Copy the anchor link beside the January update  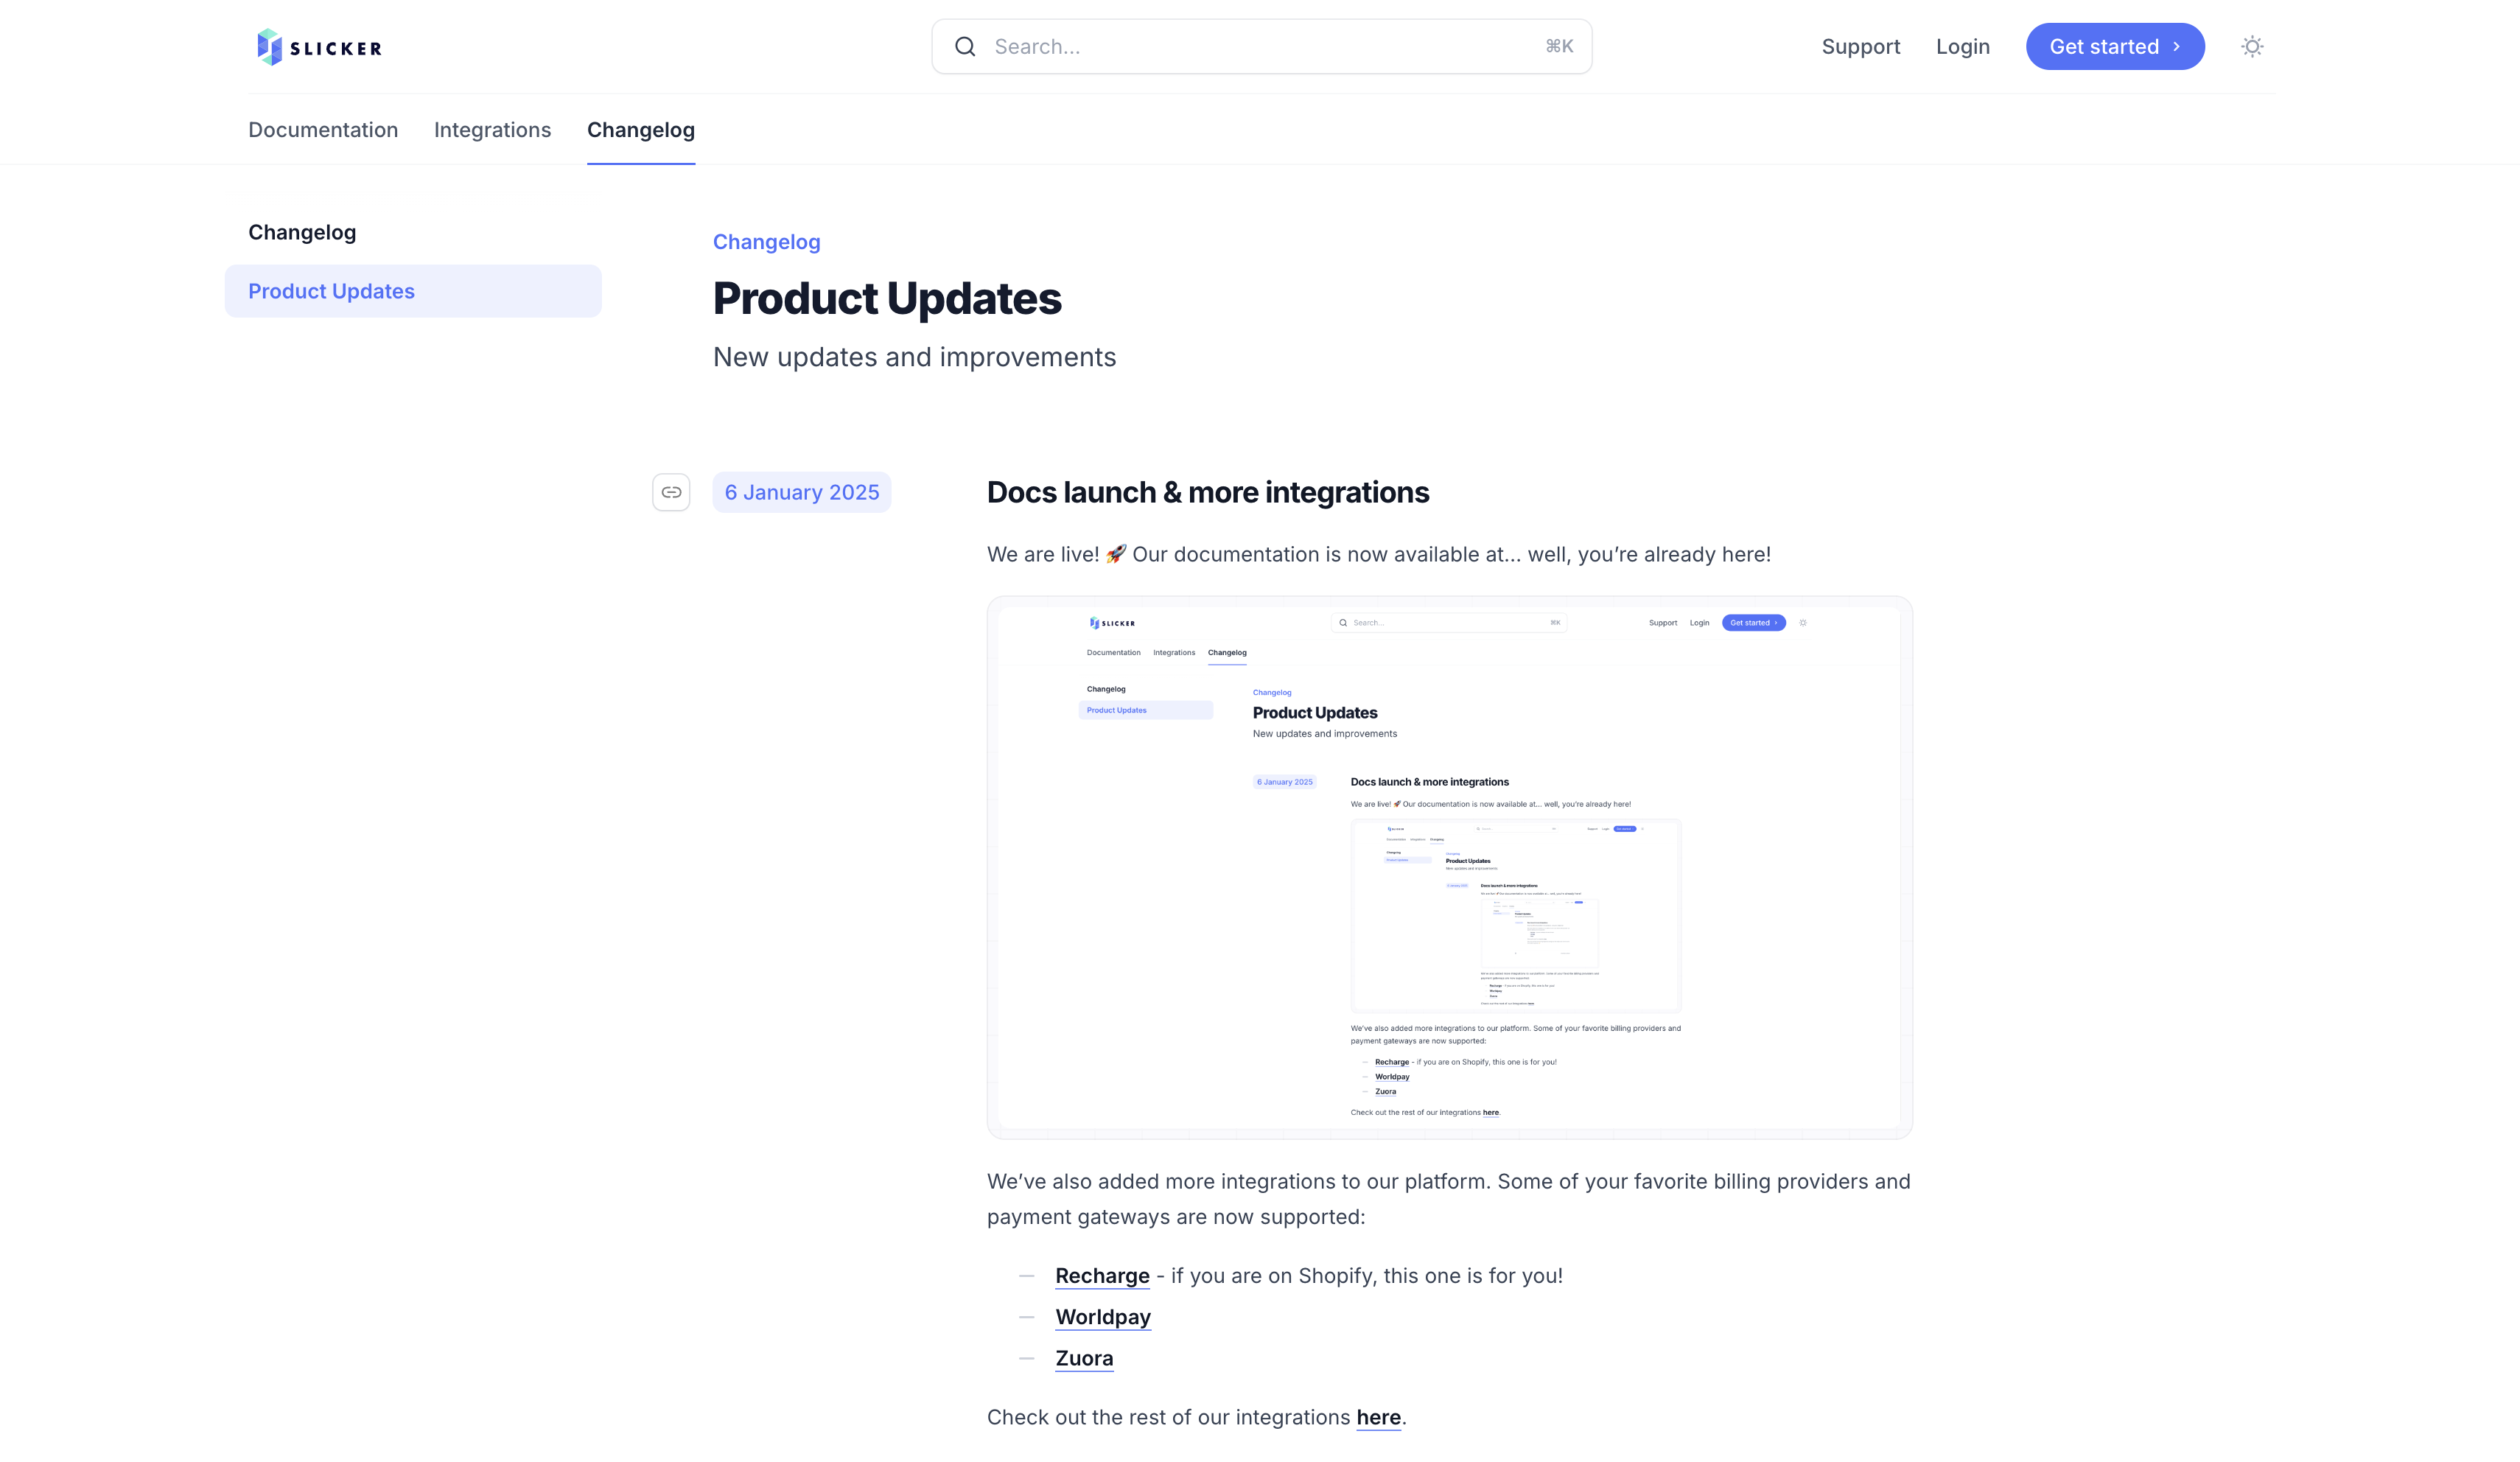click(x=671, y=492)
